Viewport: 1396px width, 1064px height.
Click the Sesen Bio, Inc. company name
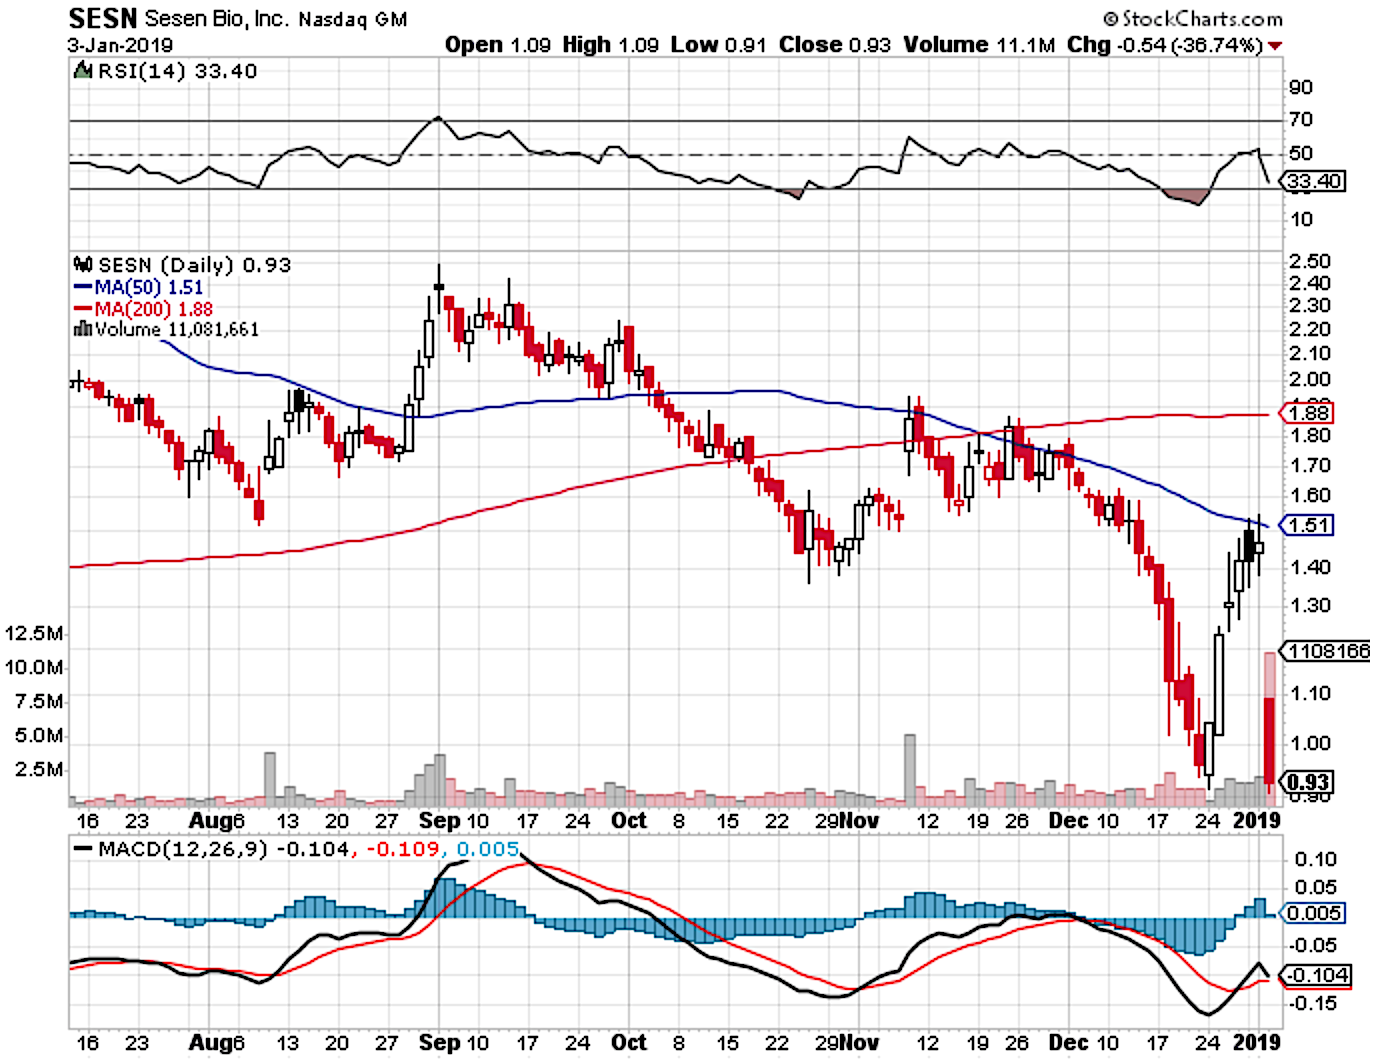tap(215, 19)
